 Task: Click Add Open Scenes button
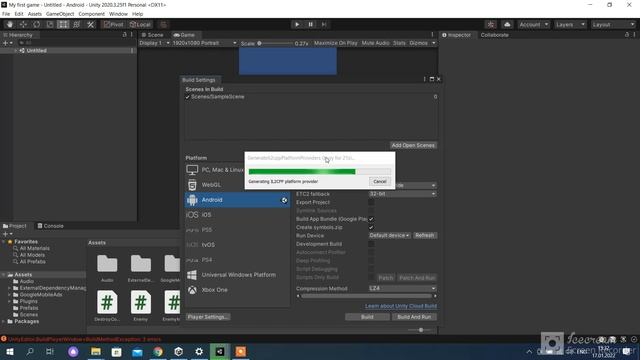pyautogui.click(x=413, y=145)
